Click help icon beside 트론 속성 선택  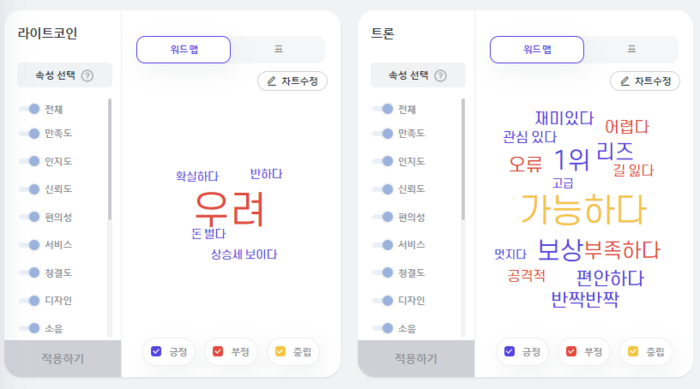[x=441, y=75]
